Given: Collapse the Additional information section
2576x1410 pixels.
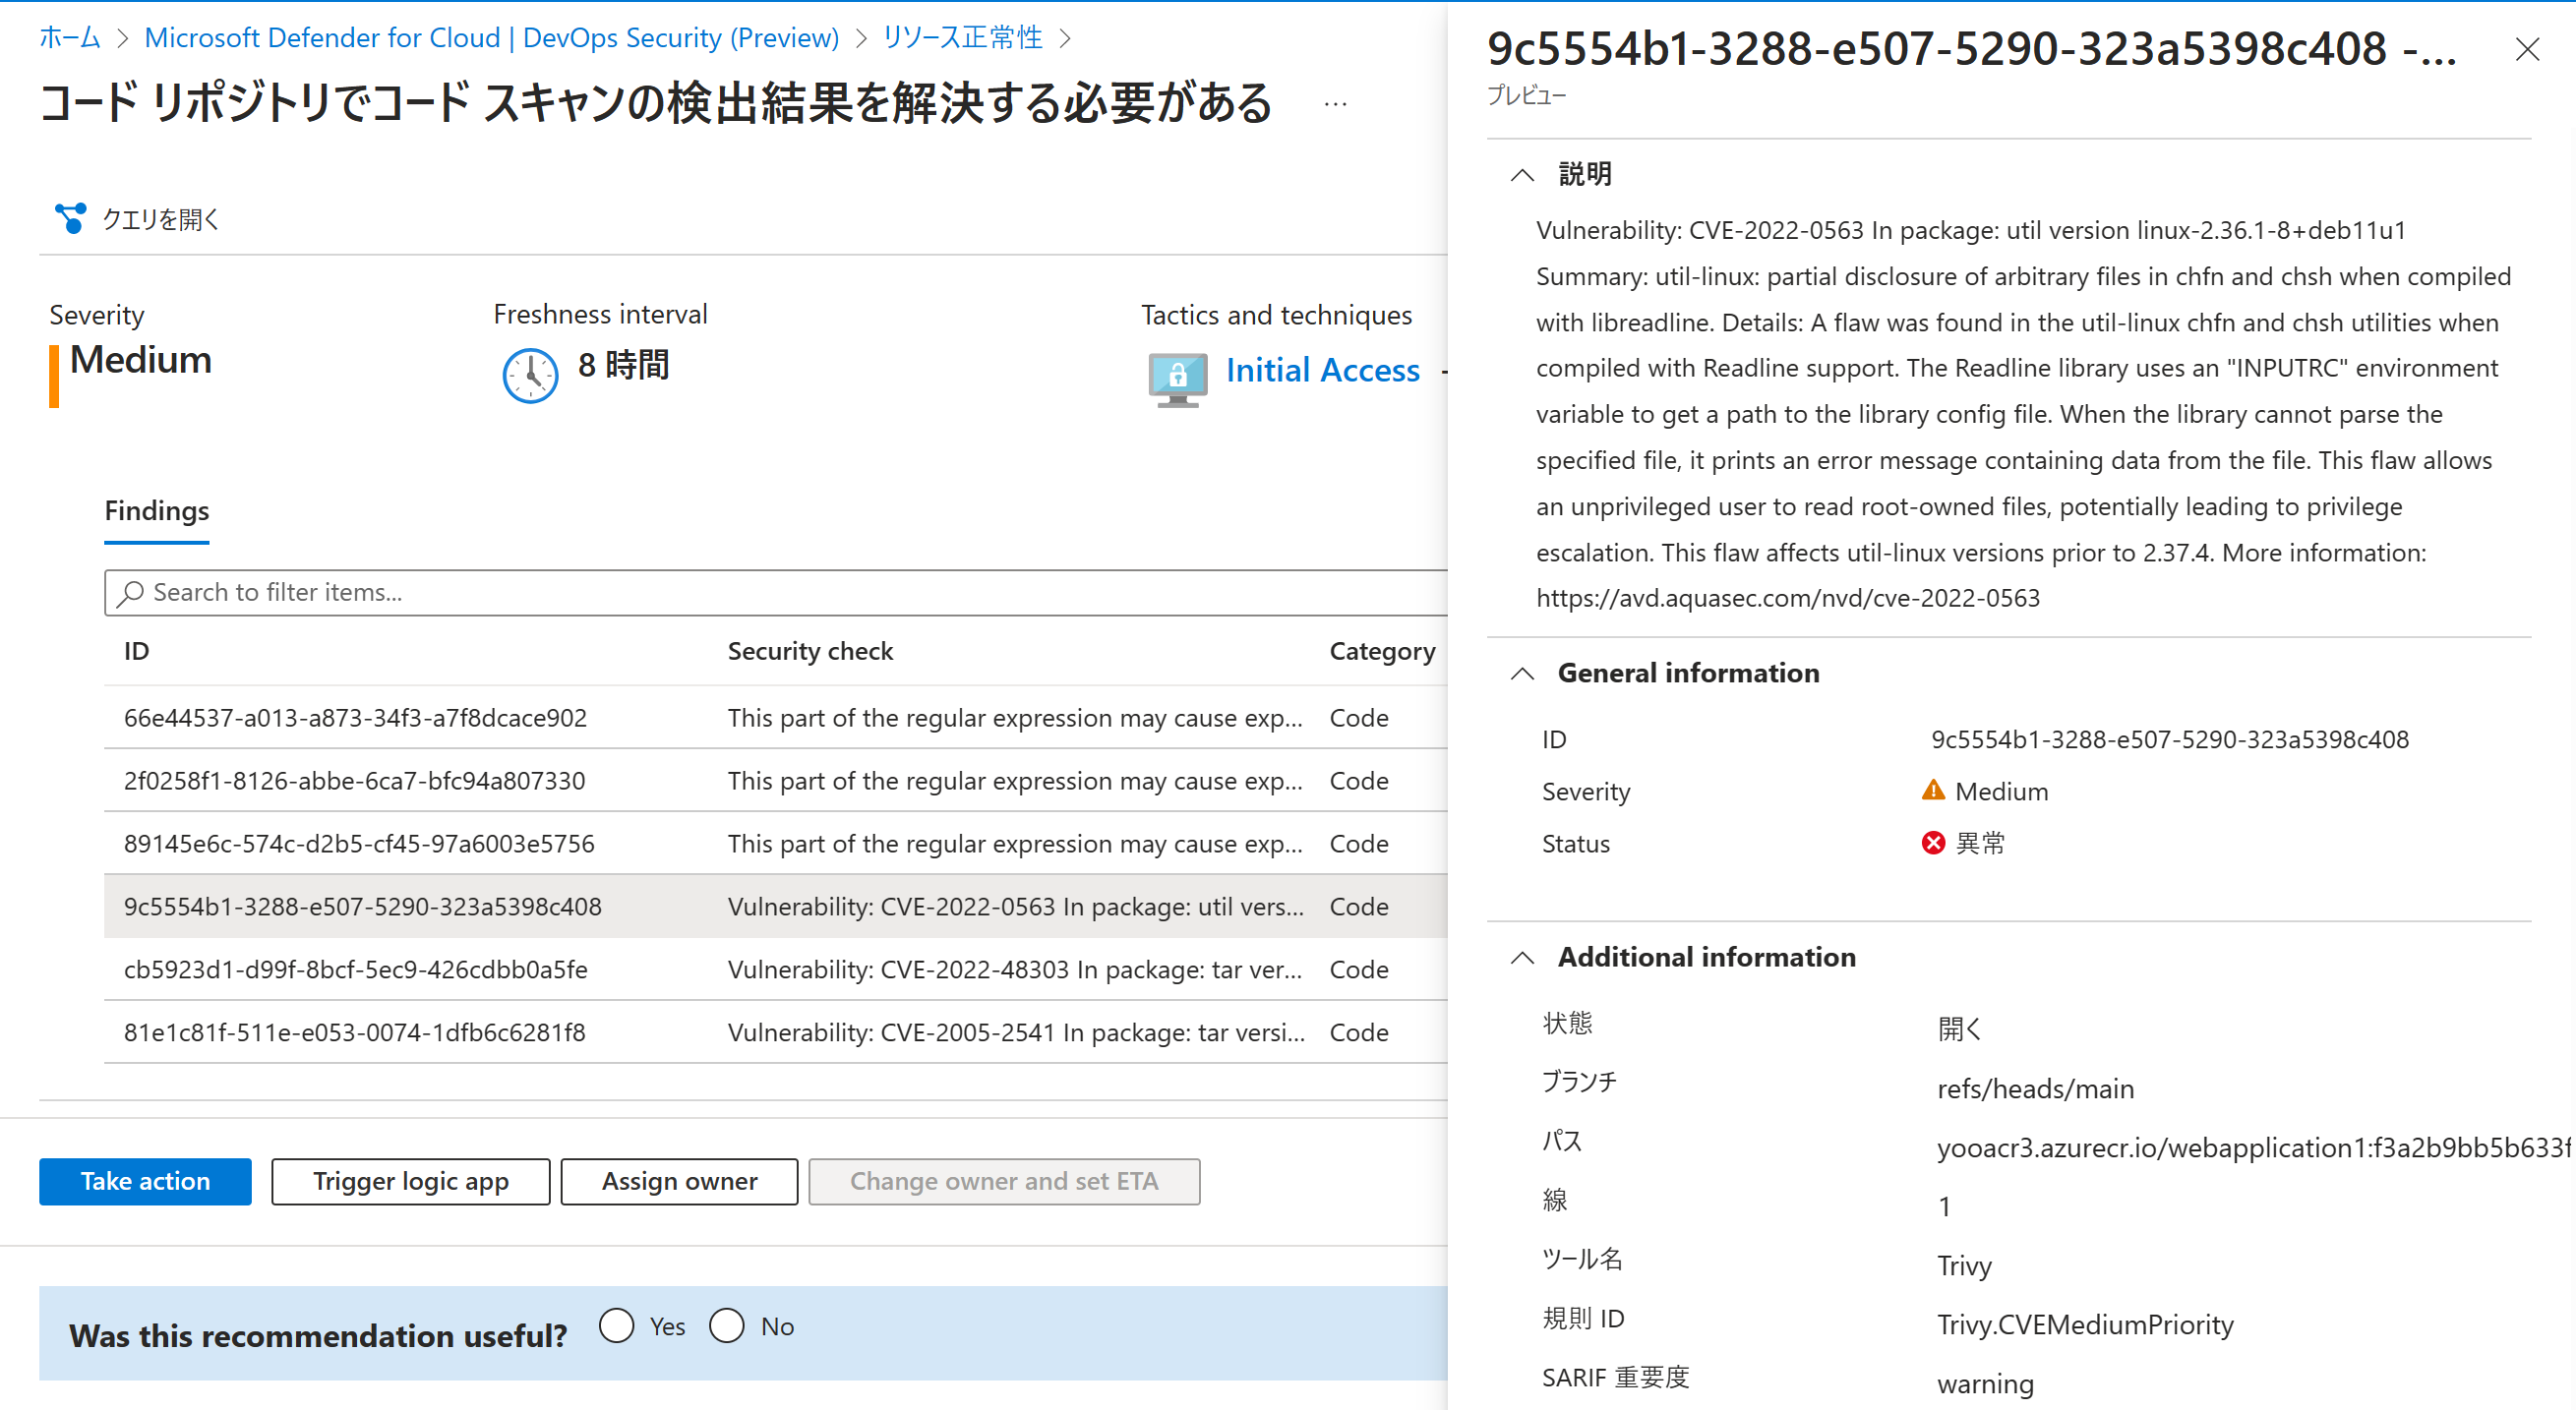Looking at the screenshot, I should pyautogui.click(x=1522, y=957).
